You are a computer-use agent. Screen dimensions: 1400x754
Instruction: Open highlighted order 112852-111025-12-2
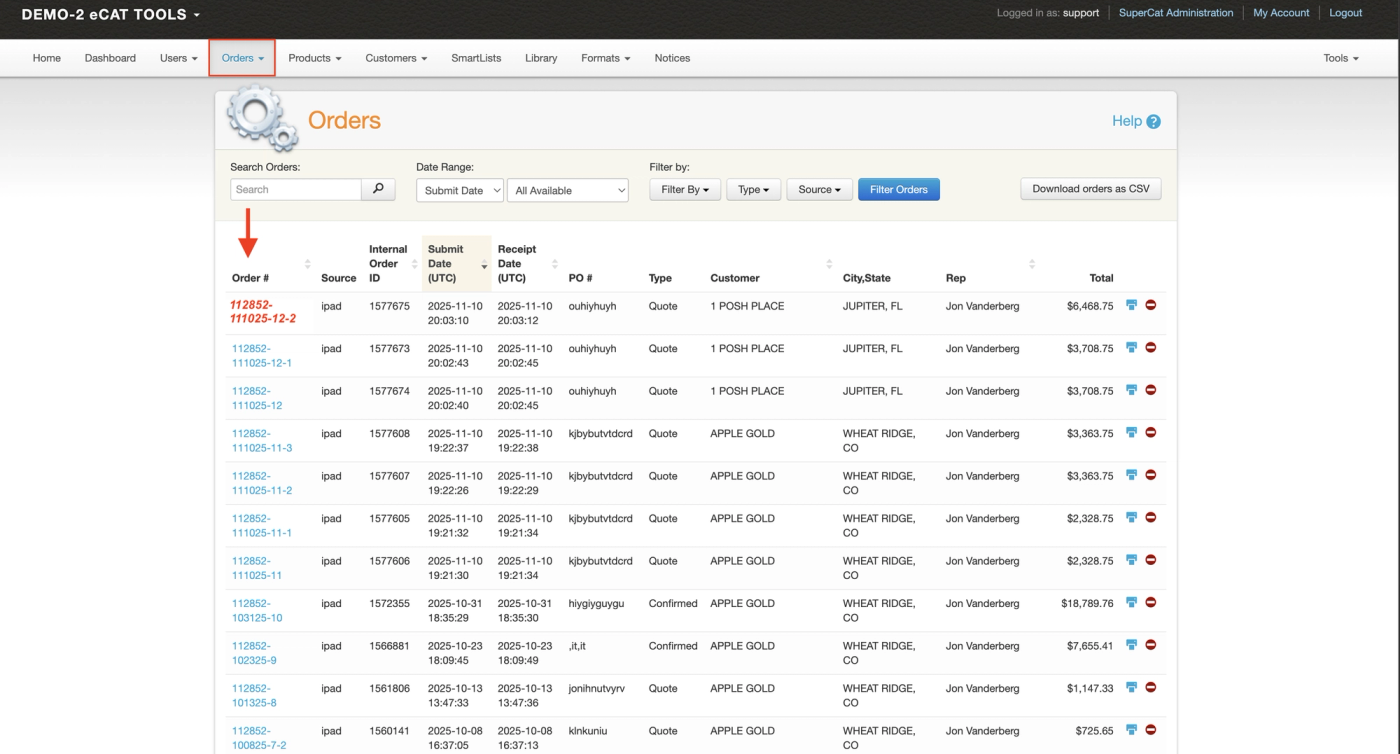click(x=263, y=312)
